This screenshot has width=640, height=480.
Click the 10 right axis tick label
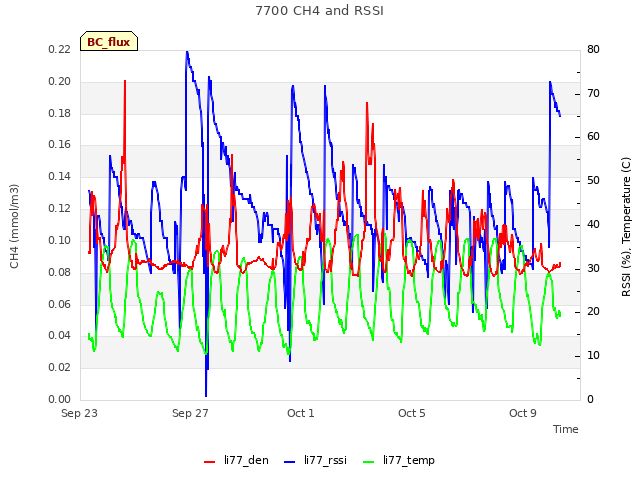coord(593,355)
